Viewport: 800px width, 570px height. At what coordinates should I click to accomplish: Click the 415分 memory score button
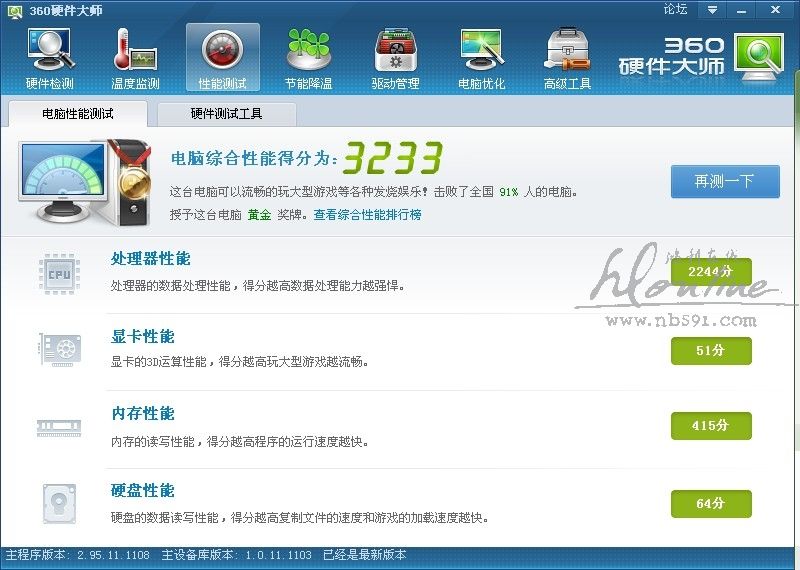tap(711, 426)
